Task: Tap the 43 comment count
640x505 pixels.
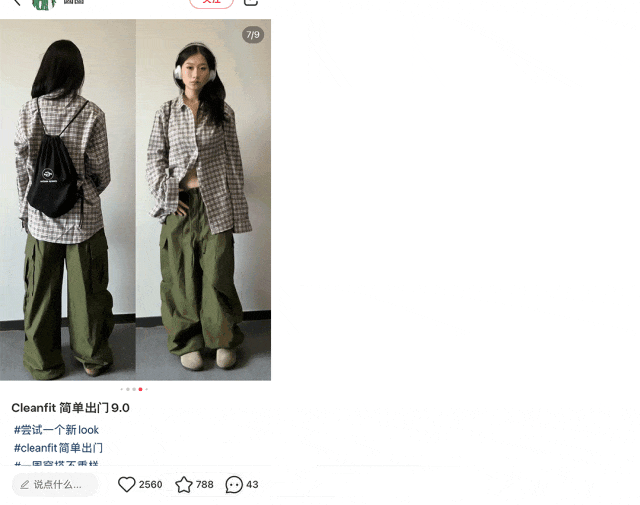Action: (x=252, y=485)
